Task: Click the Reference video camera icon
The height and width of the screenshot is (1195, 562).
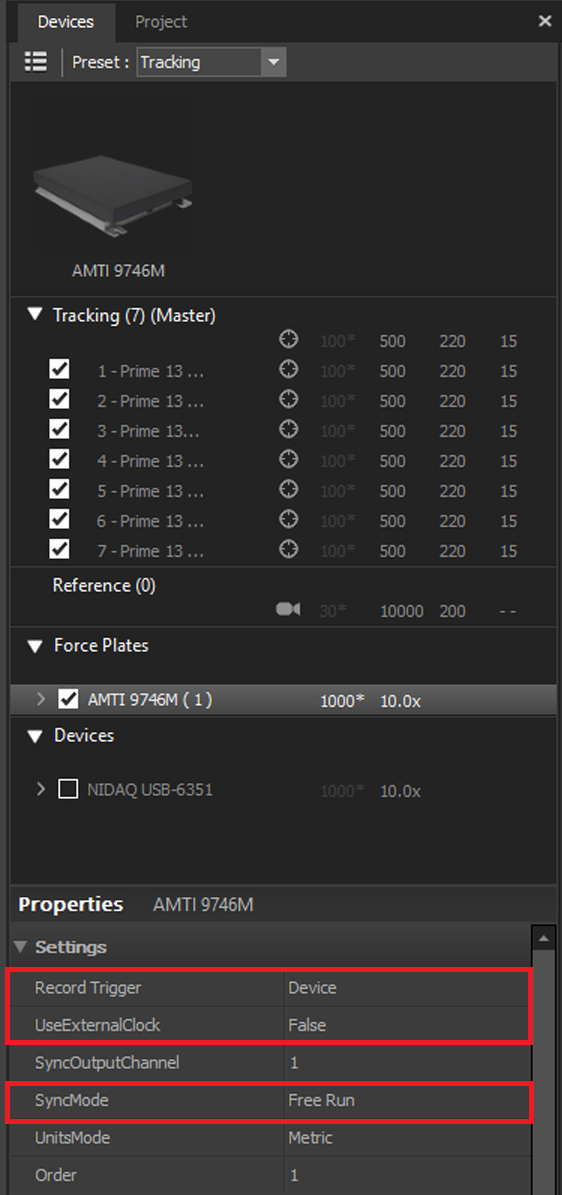Action: click(x=288, y=610)
